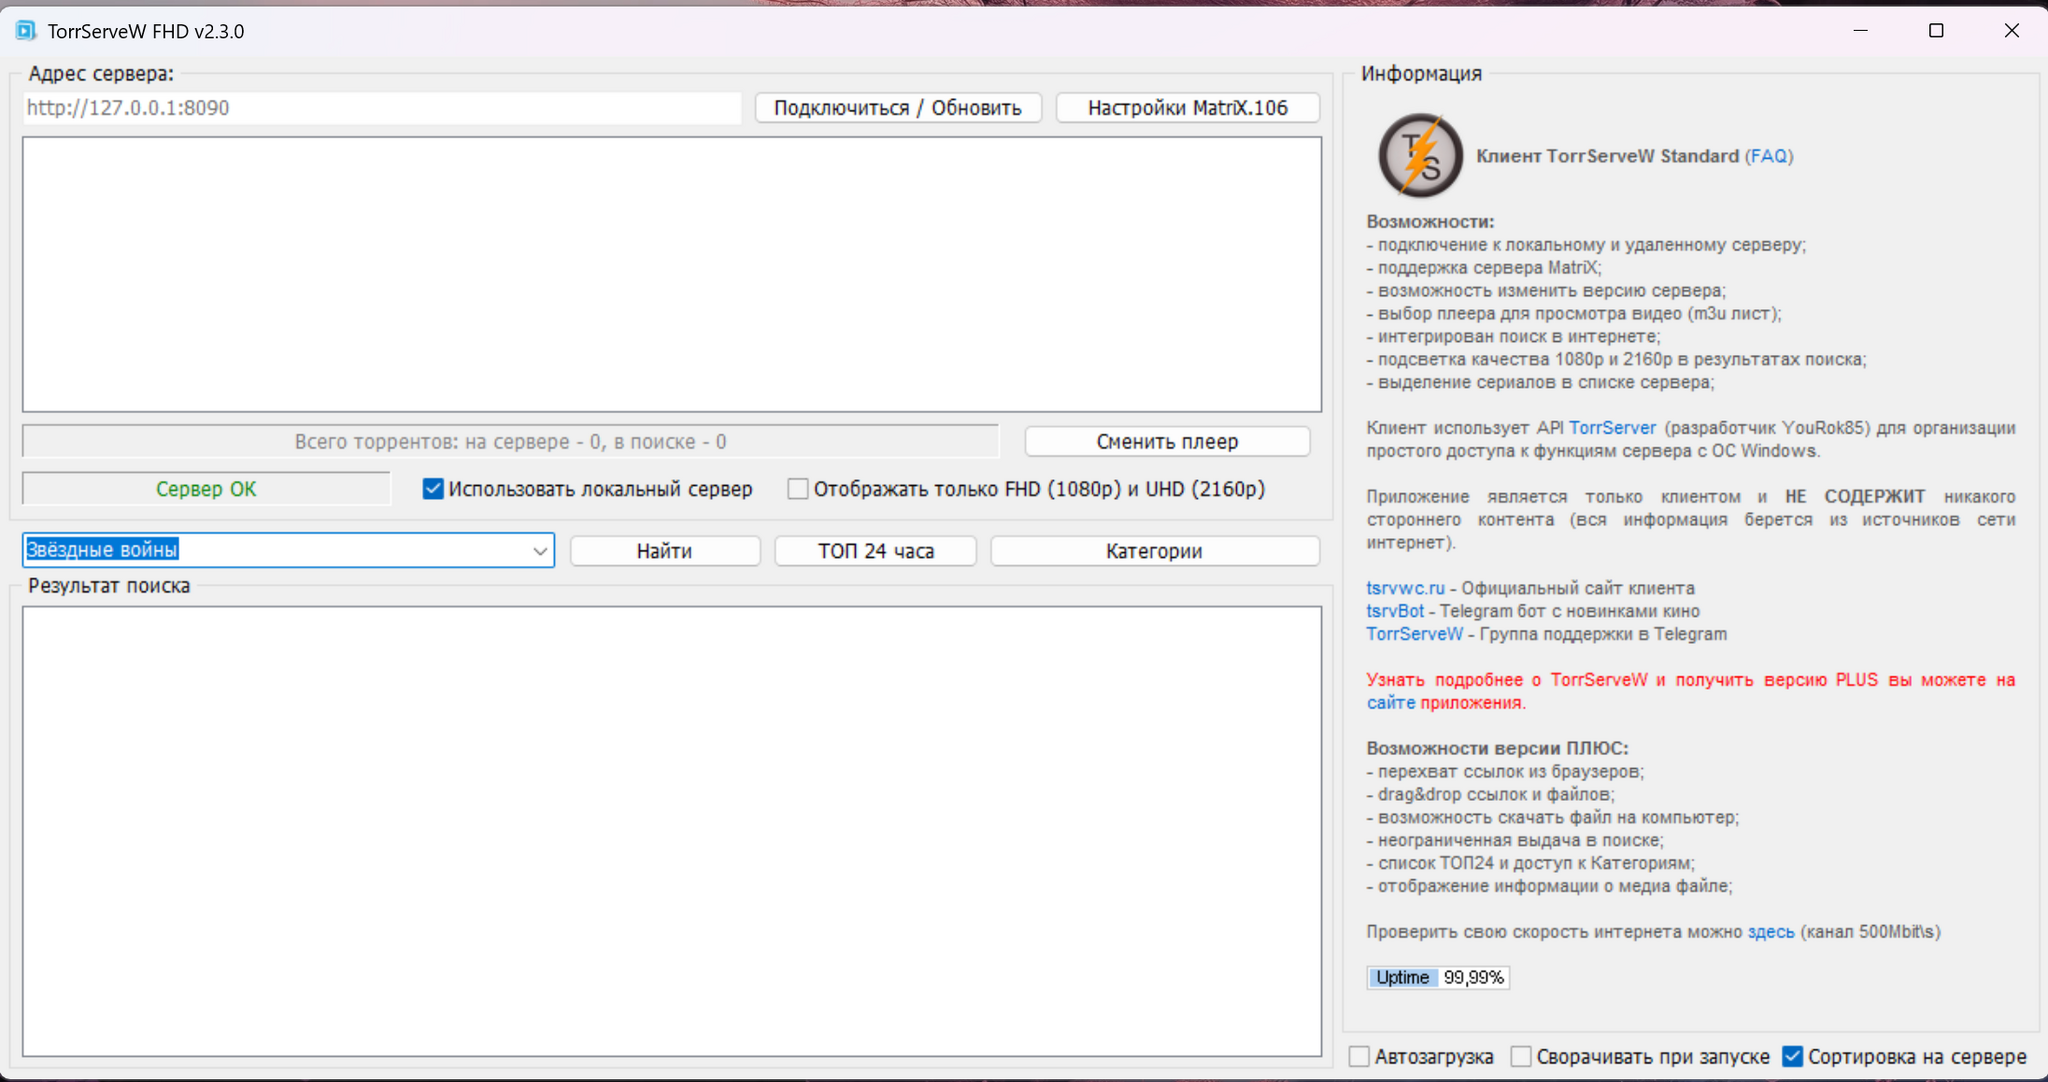2048x1082 pixels.
Task: Open the tsrvBot Telegram link
Action: (1395, 611)
